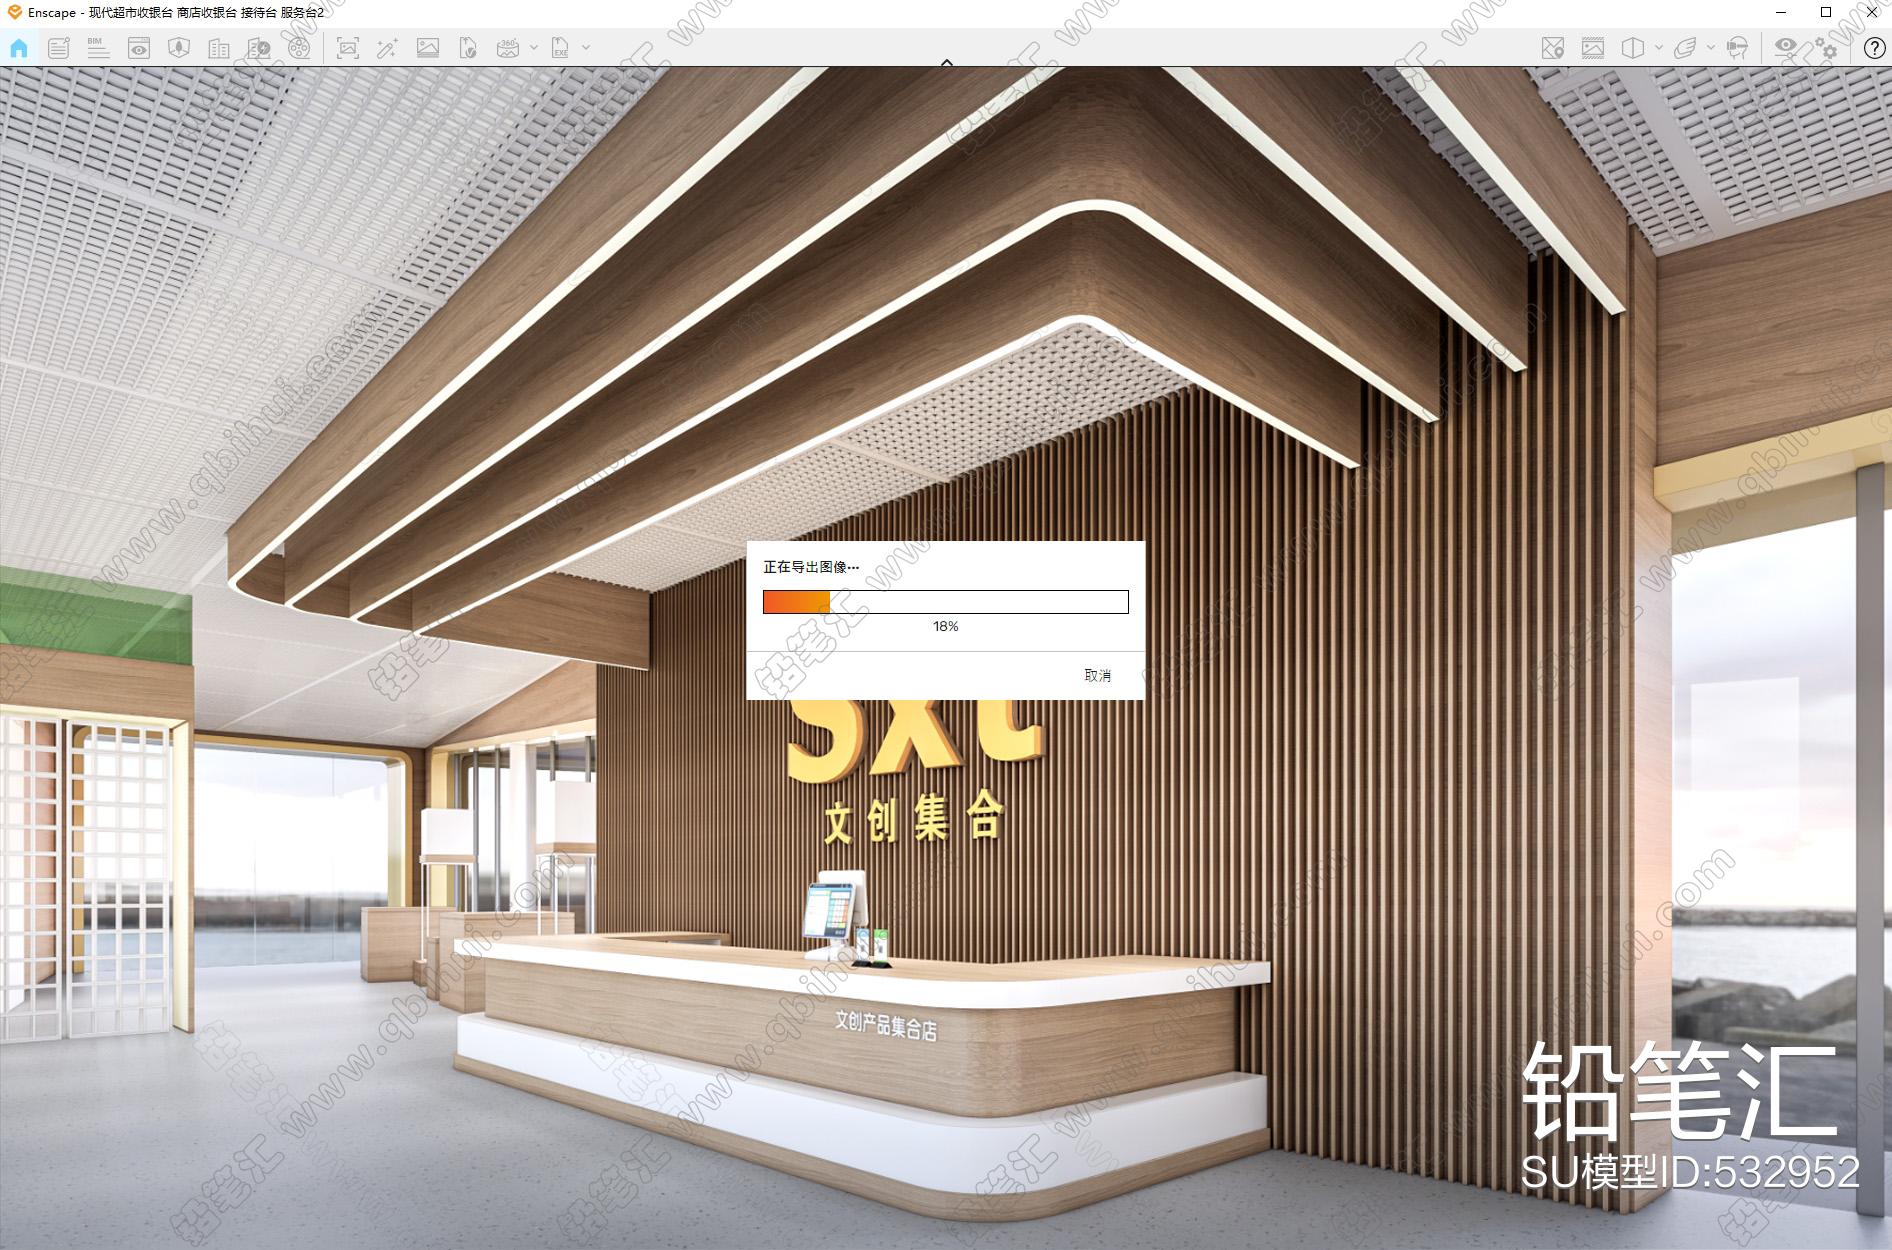
Task: Click the screenshot capture icon
Action: [347, 47]
